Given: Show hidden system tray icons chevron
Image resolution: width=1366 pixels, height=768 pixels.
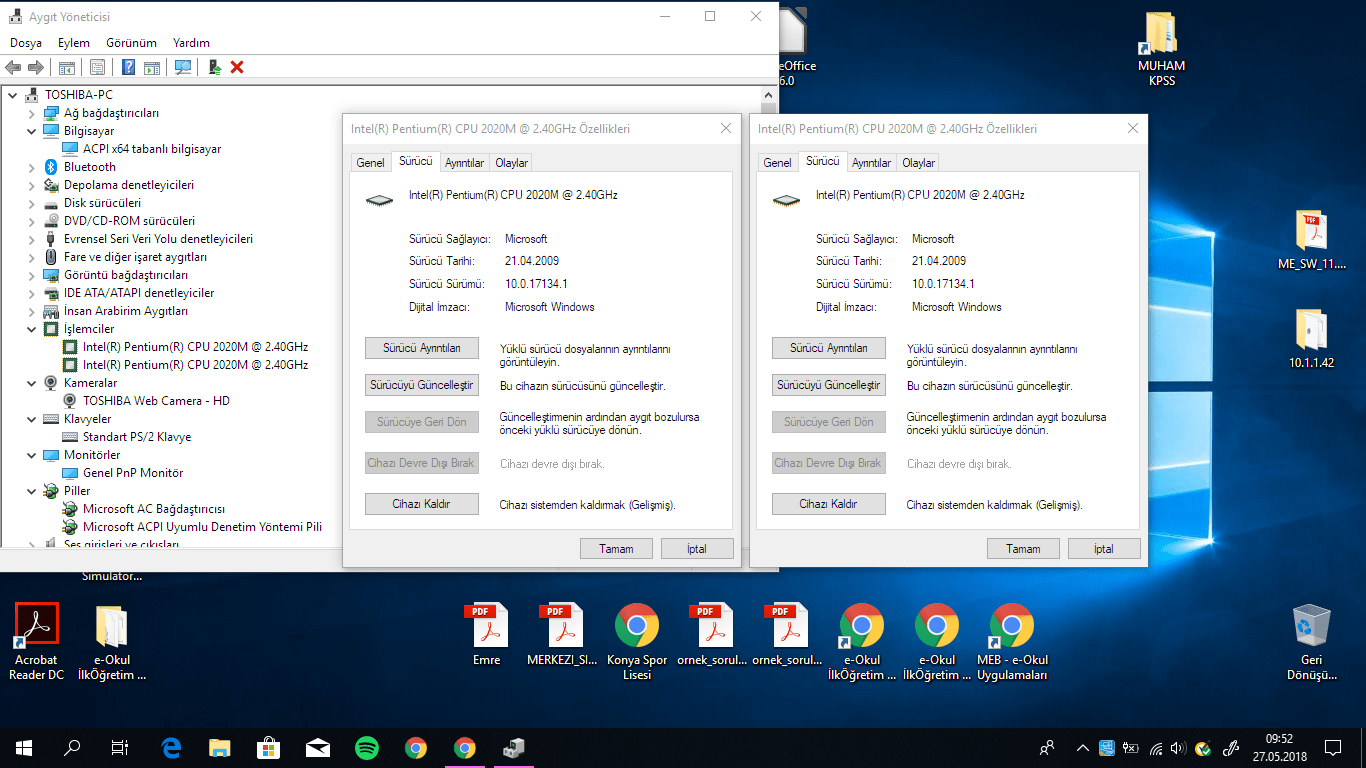Looking at the screenshot, I should (1083, 747).
